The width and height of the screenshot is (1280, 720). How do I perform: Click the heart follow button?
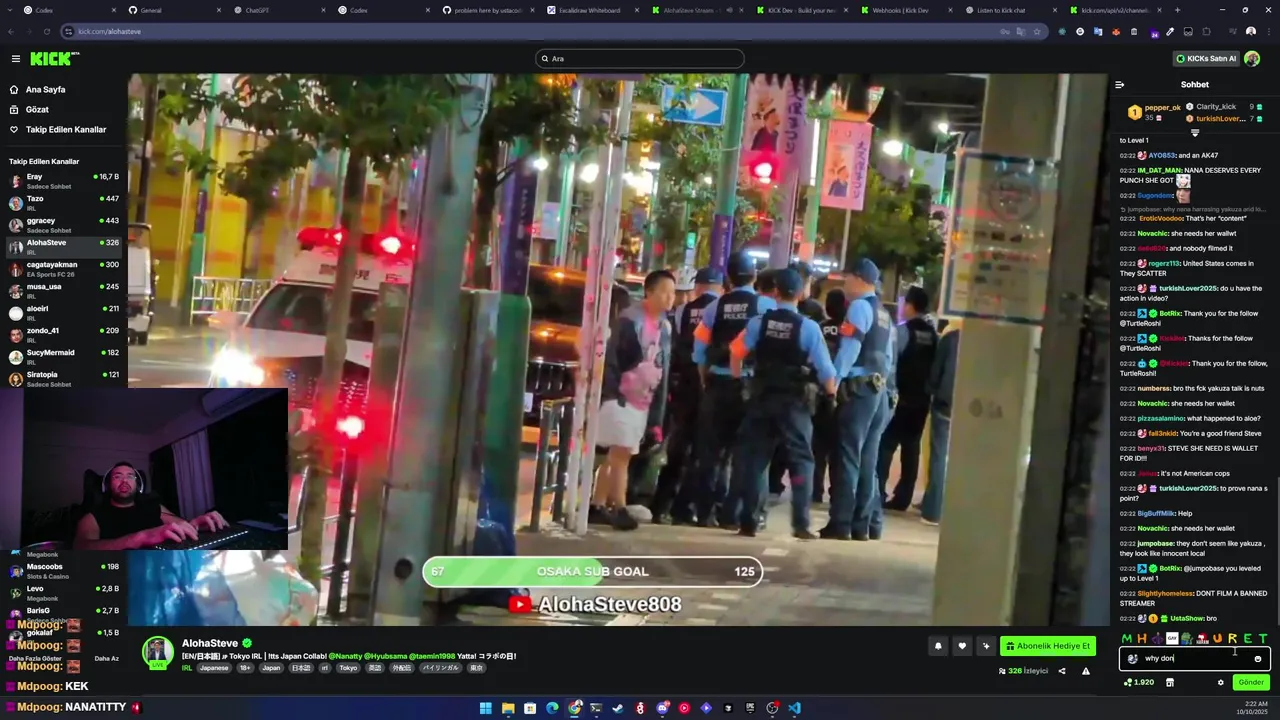pyautogui.click(x=962, y=646)
